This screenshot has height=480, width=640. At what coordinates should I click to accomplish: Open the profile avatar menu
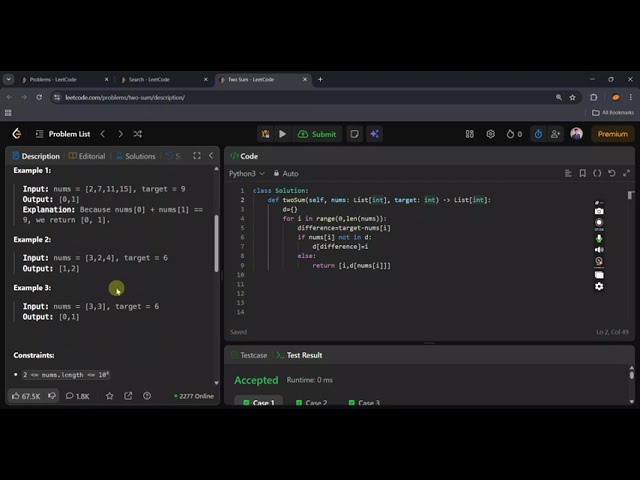(576, 133)
